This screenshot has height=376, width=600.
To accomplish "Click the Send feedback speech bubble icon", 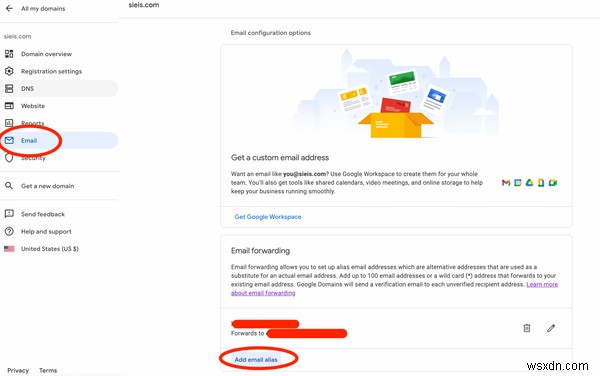I will 9,214.
